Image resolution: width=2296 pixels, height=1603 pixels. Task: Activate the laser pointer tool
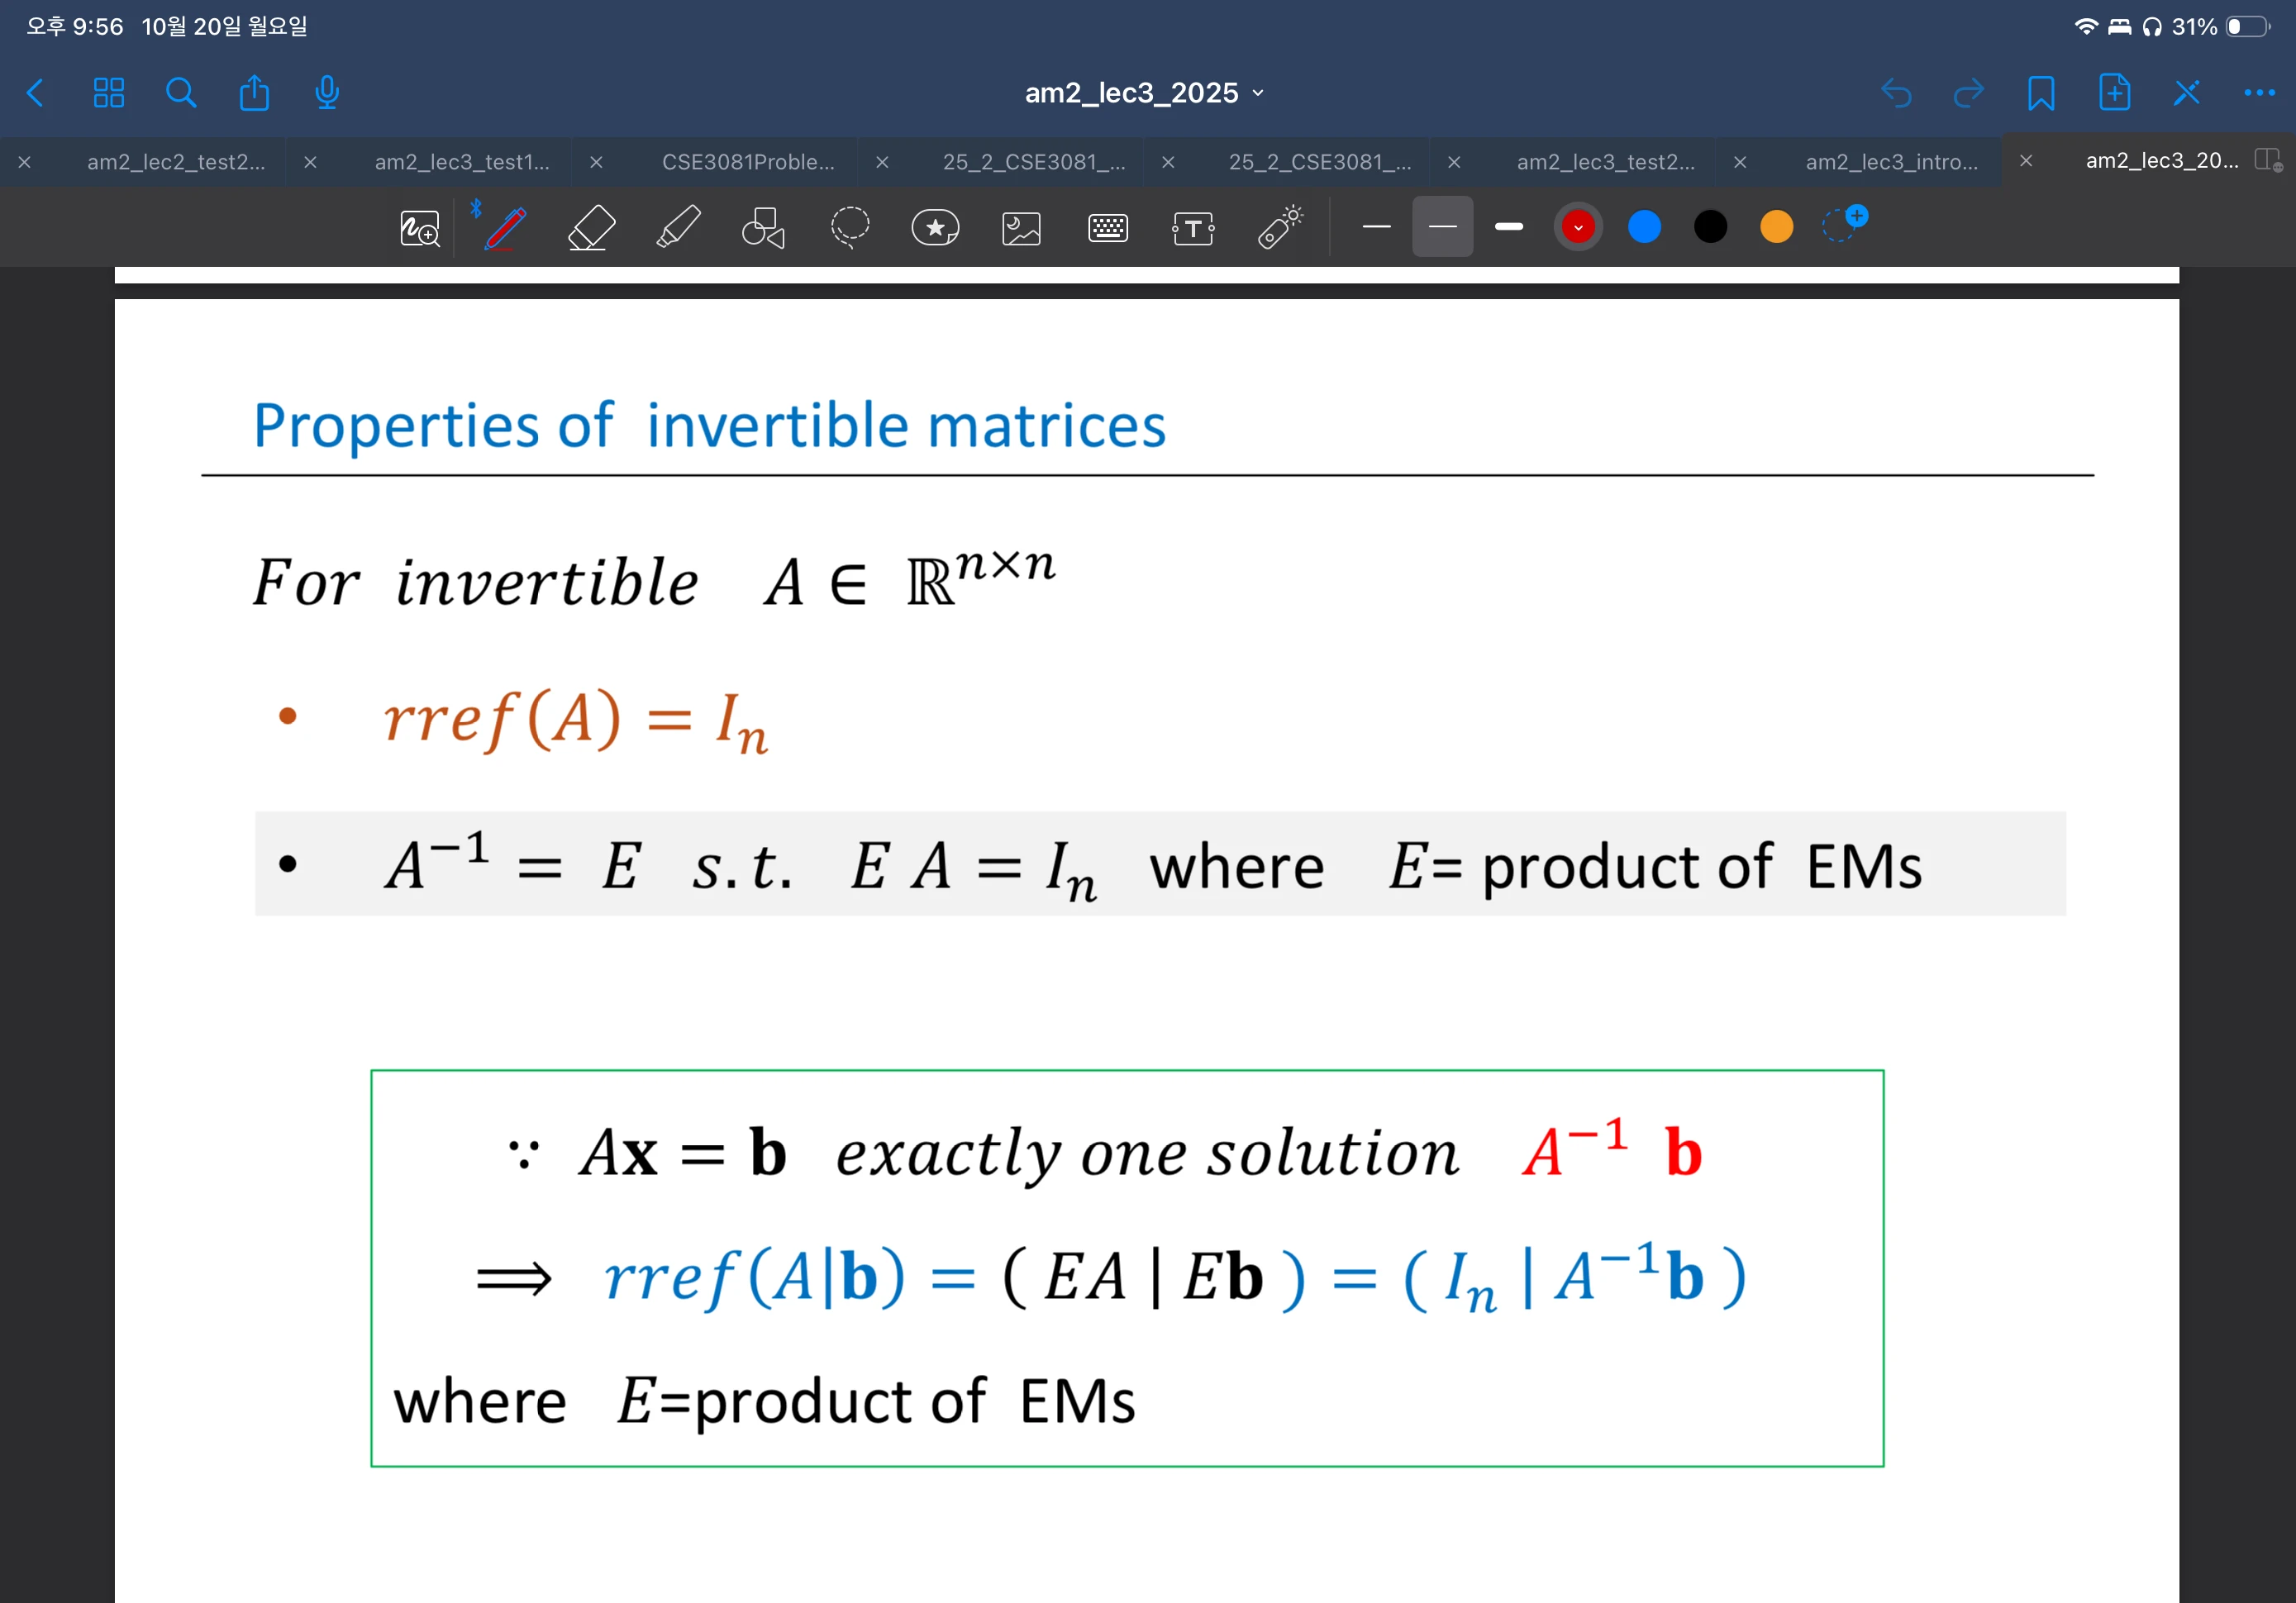(x=1280, y=228)
